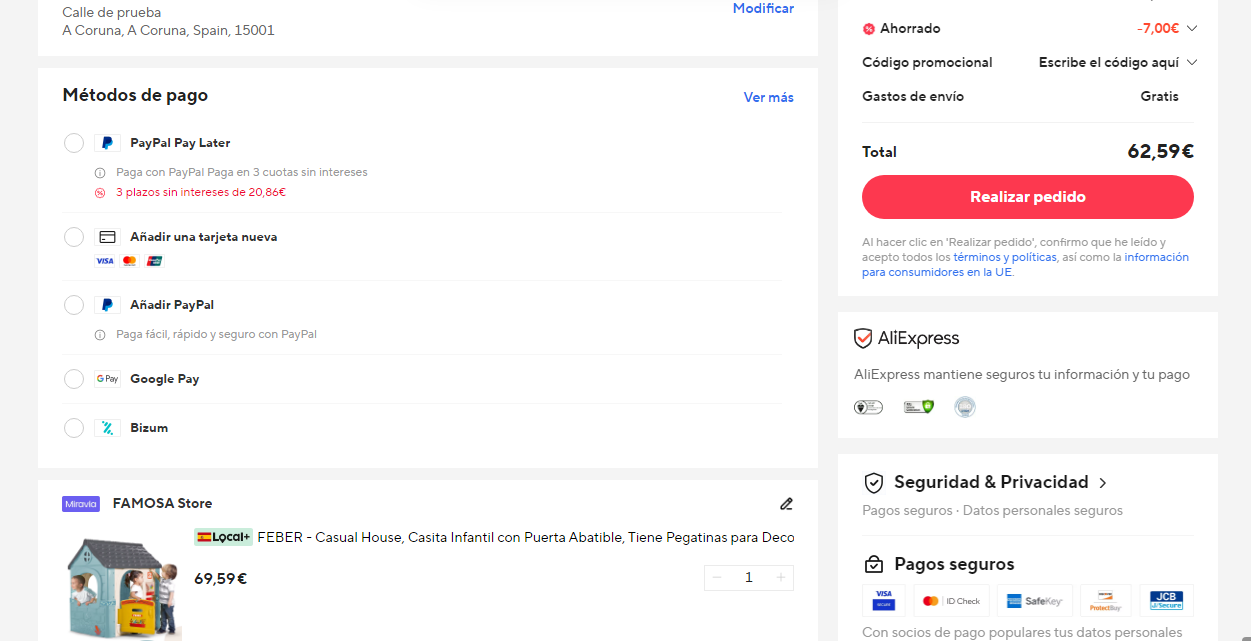Click the Google Pay logo icon
The image size is (1251, 641).
tap(107, 379)
